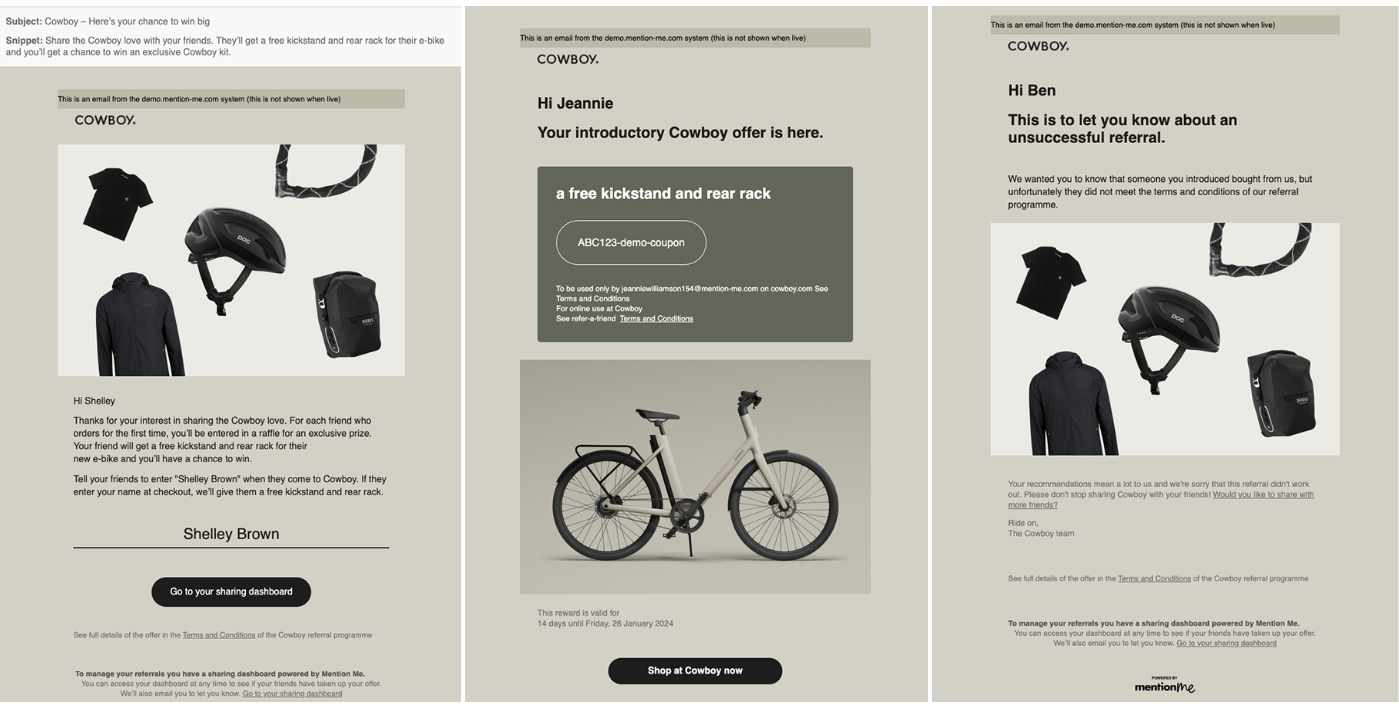Viewport: 1399px width, 706px height.
Task: Select the ABC123-demo-coupon code pill
Action: tap(631, 243)
